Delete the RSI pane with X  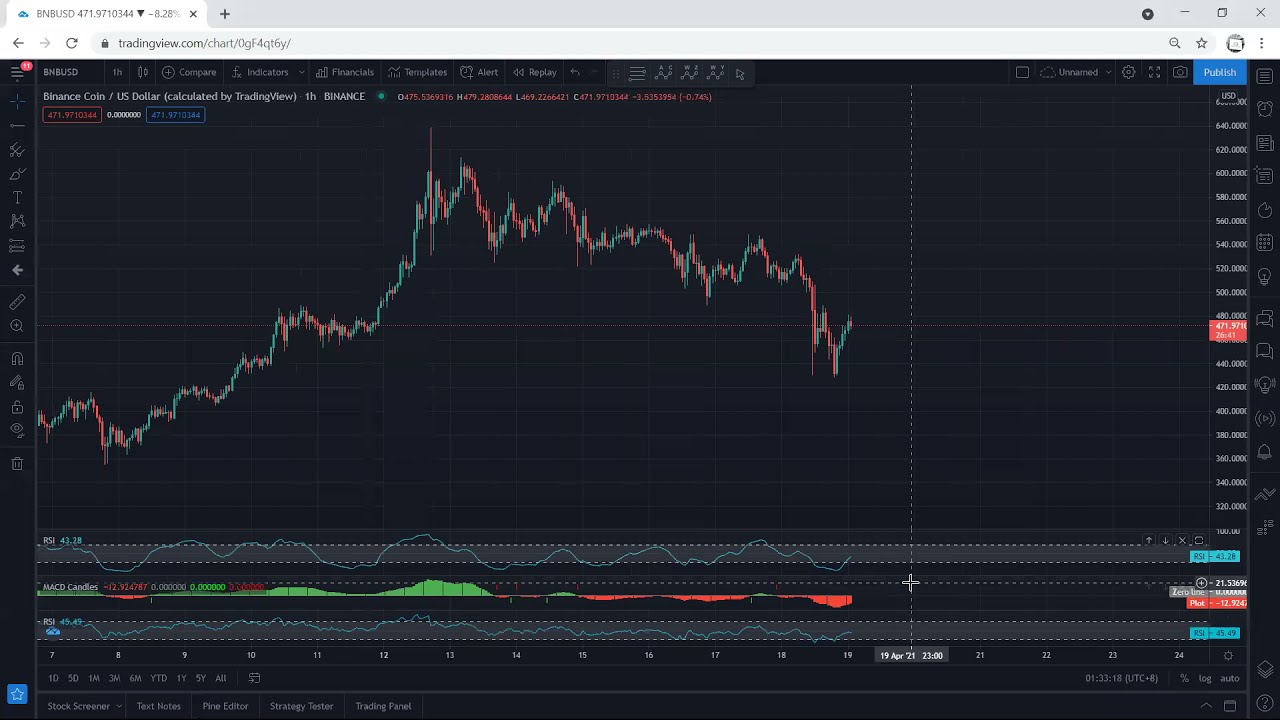(1182, 541)
